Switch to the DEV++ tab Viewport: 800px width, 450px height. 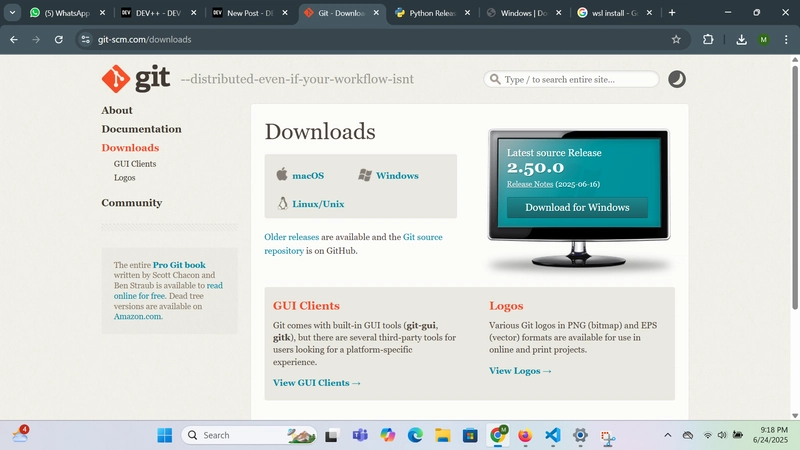click(x=158, y=13)
